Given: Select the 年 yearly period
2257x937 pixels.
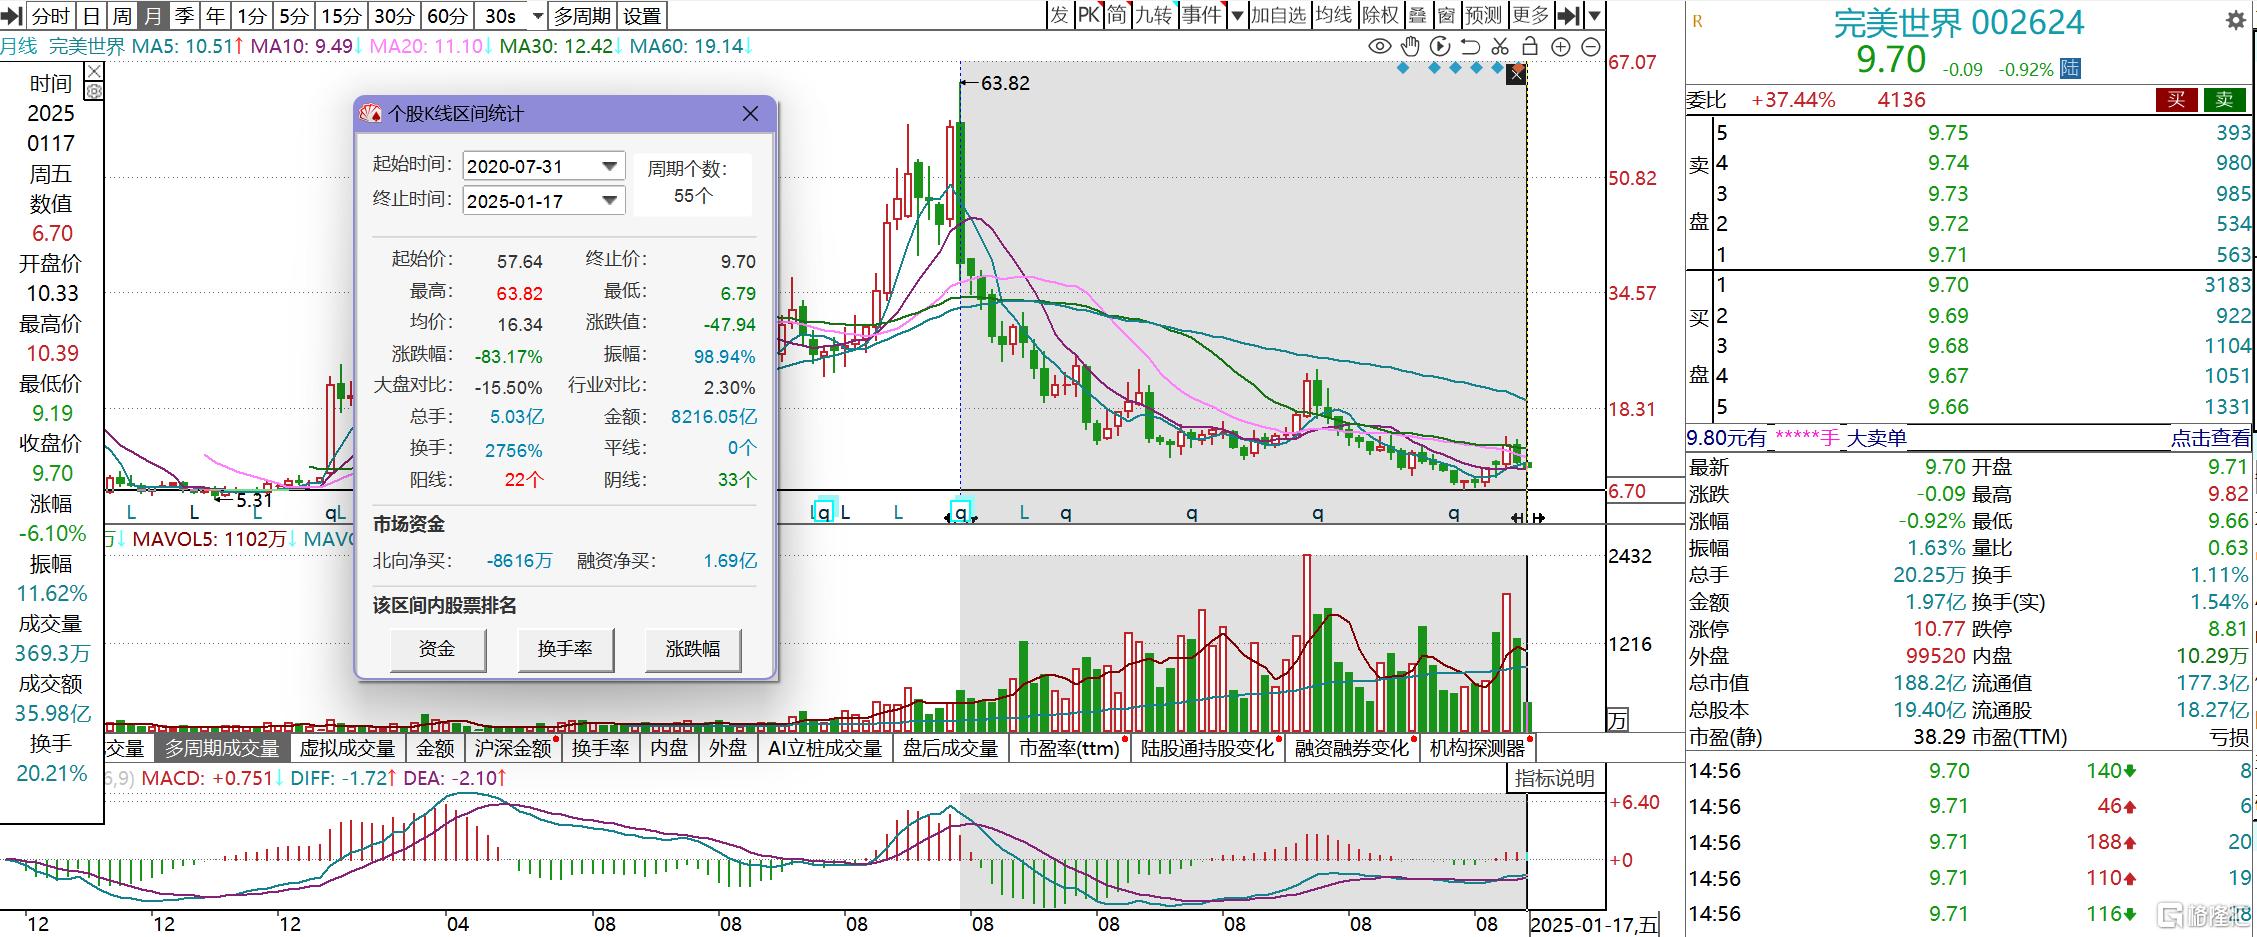Looking at the screenshot, I should pyautogui.click(x=215, y=16).
